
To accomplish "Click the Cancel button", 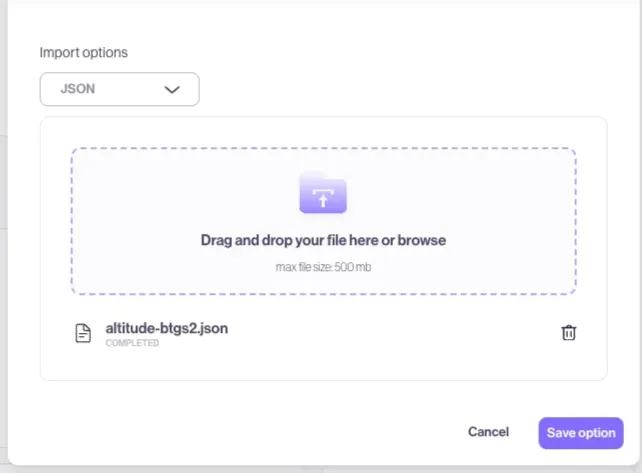I will pyautogui.click(x=488, y=432).
